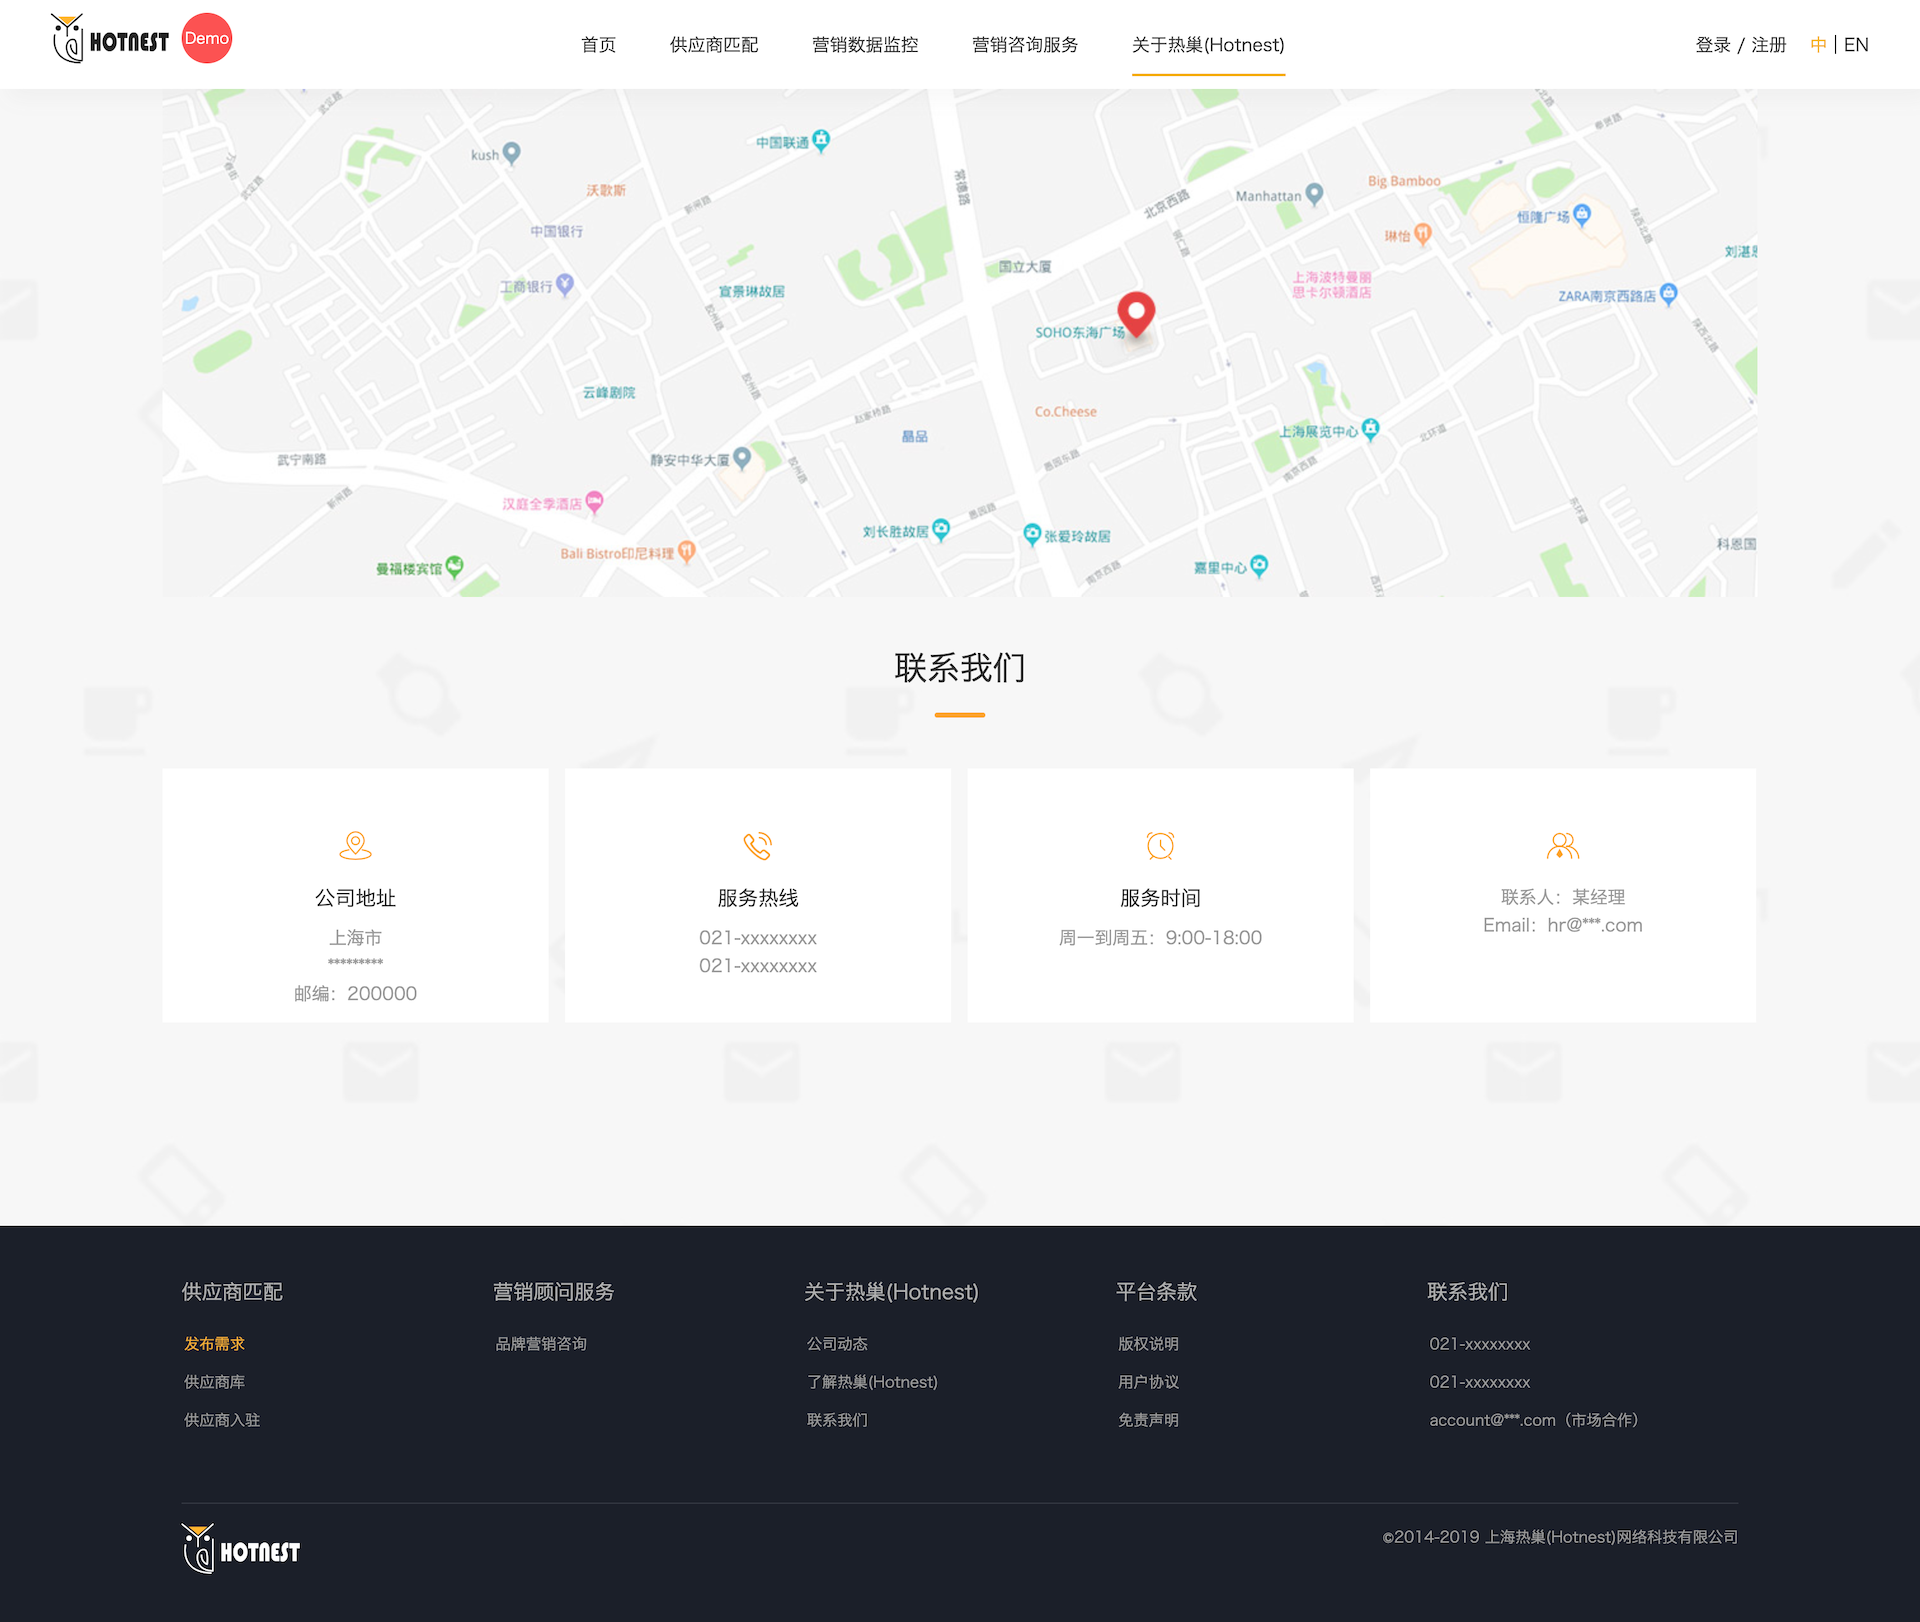
Task: Open the 供应商匹配 menu item
Action: tap(714, 45)
